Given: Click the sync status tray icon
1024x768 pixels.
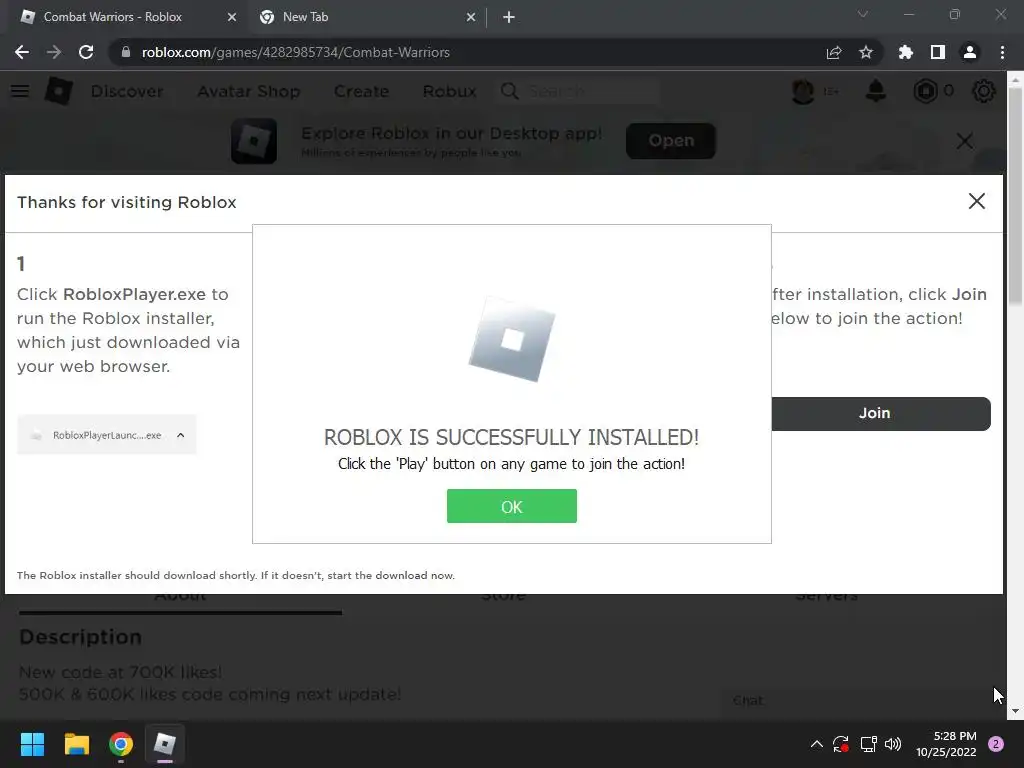Looking at the screenshot, I should [x=840, y=744].
